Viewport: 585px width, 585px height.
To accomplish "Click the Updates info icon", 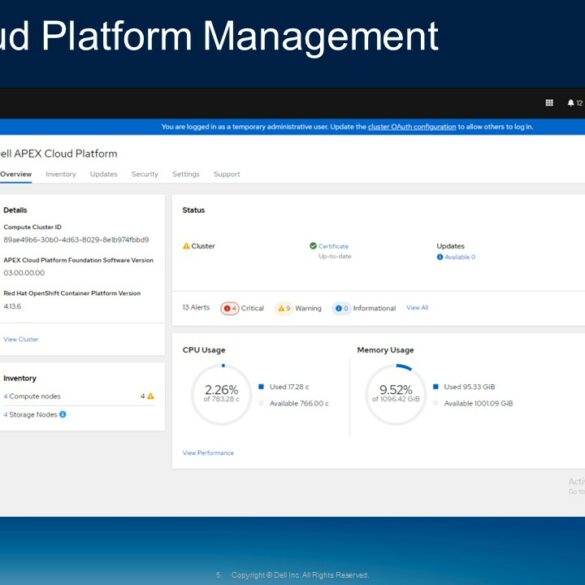I will click(x=440, y=257).
